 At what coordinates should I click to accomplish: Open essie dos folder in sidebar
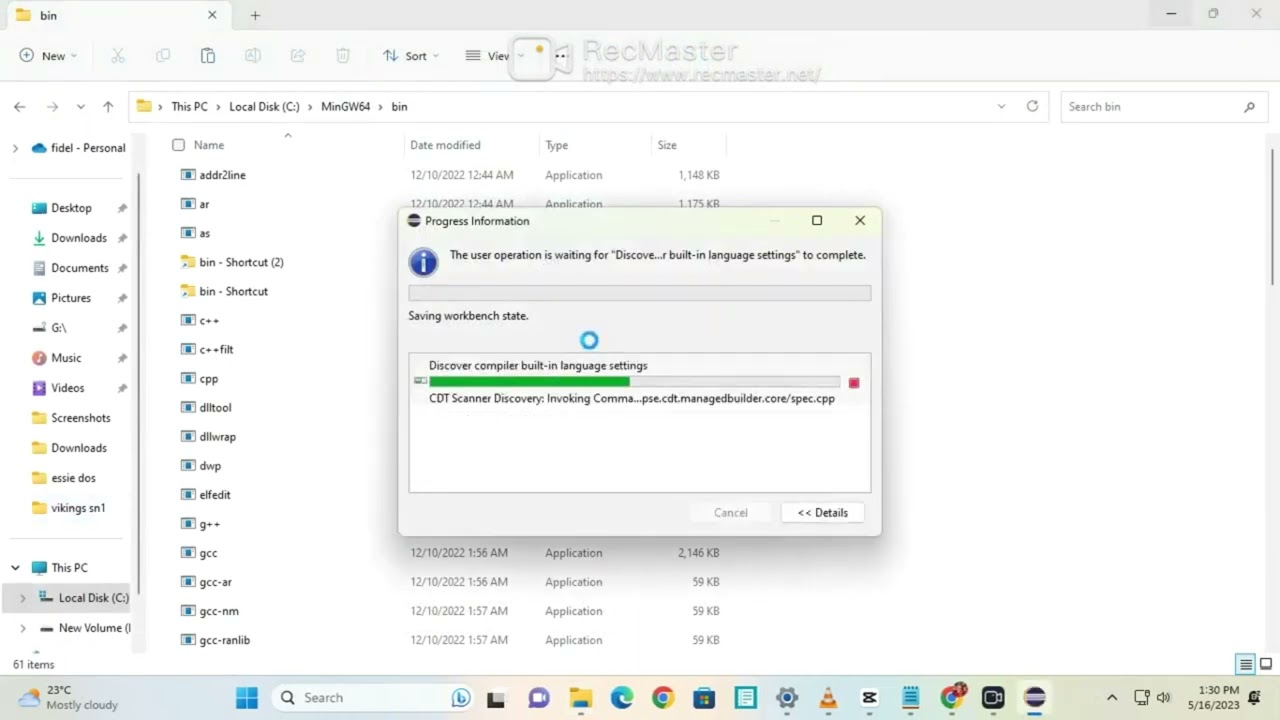(x=73, y=478)
